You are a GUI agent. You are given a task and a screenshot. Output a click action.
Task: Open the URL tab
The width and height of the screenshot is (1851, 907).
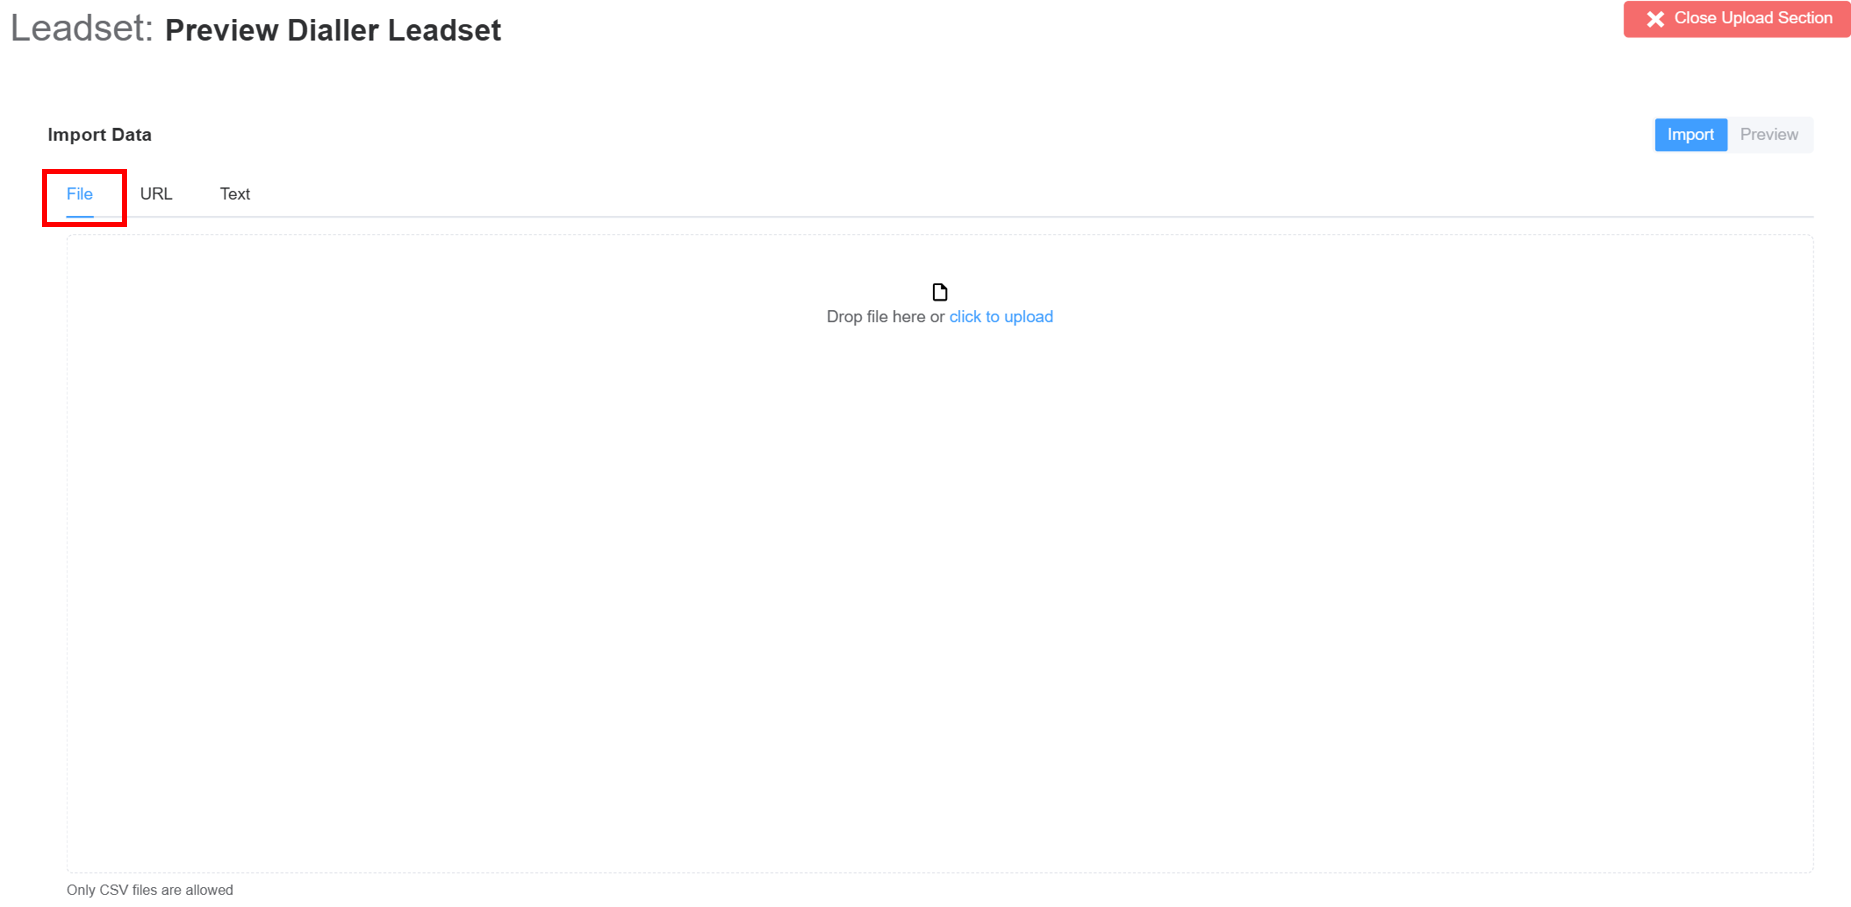156,194
